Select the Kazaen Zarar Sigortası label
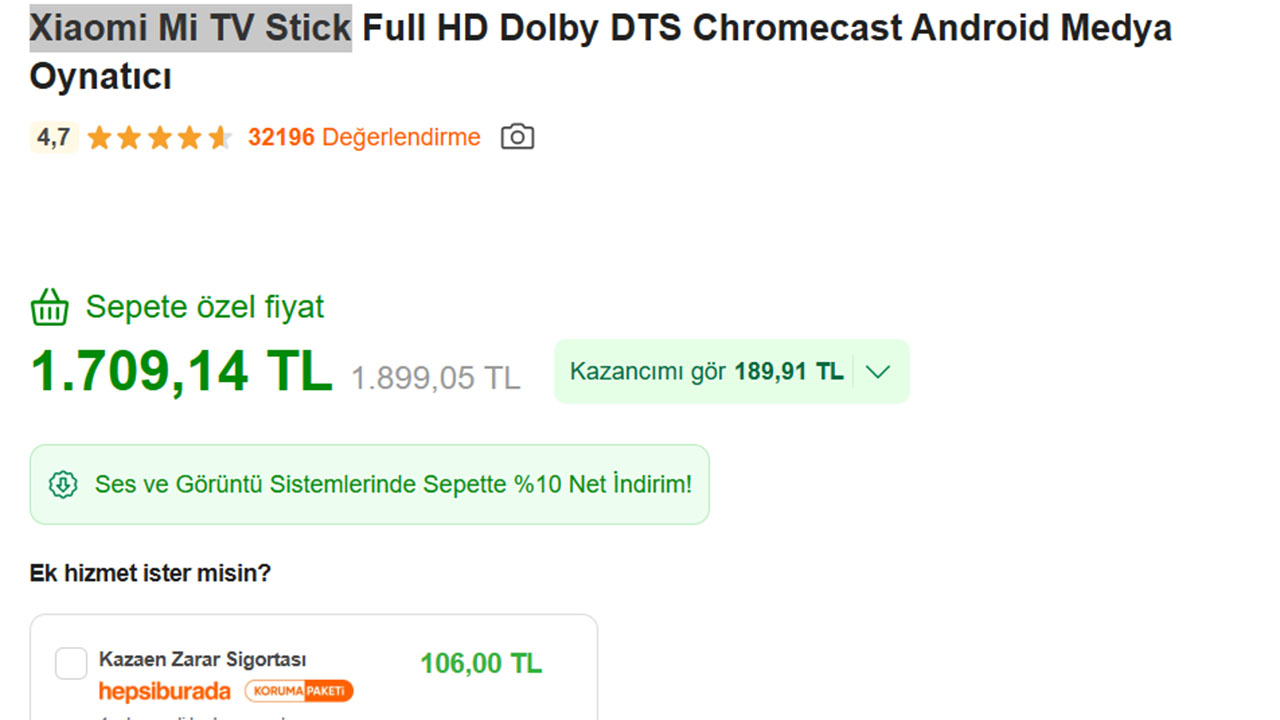 (202, 659)
